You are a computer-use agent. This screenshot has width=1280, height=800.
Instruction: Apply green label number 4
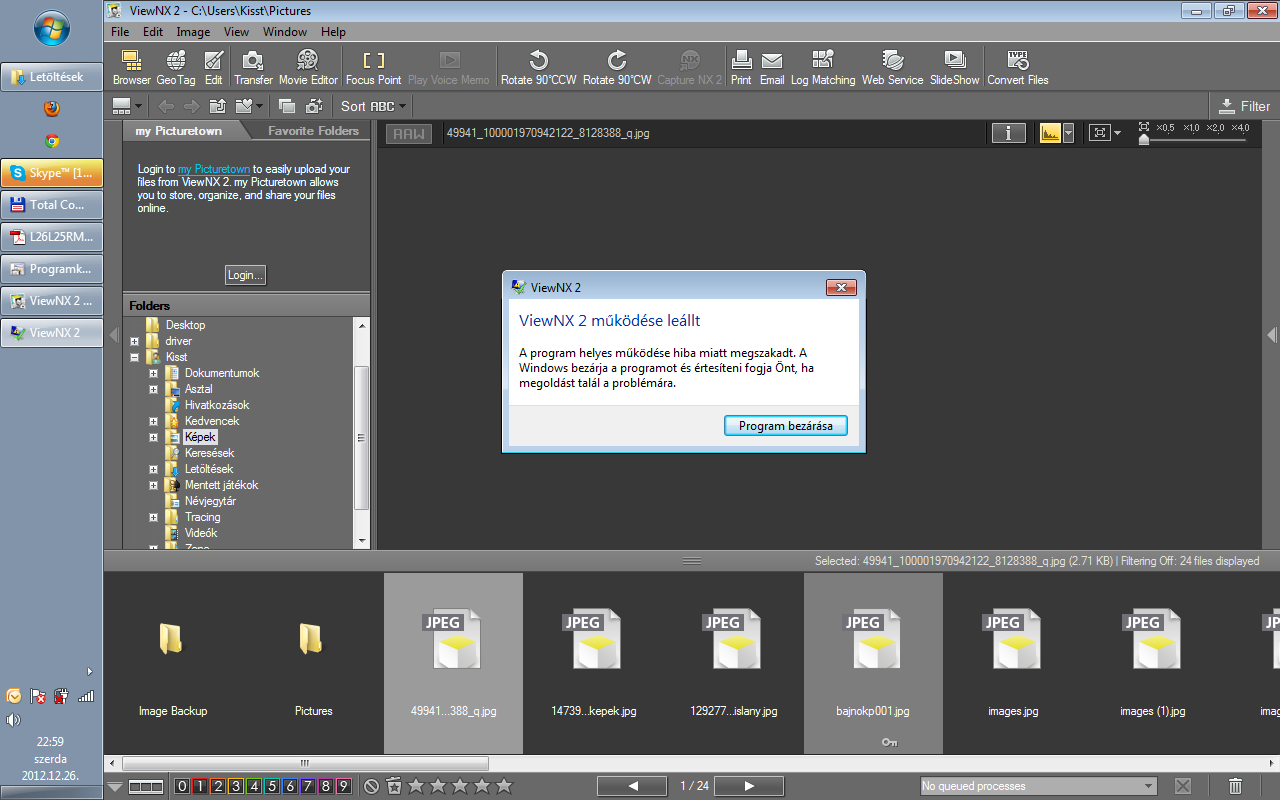pos(254,786)
